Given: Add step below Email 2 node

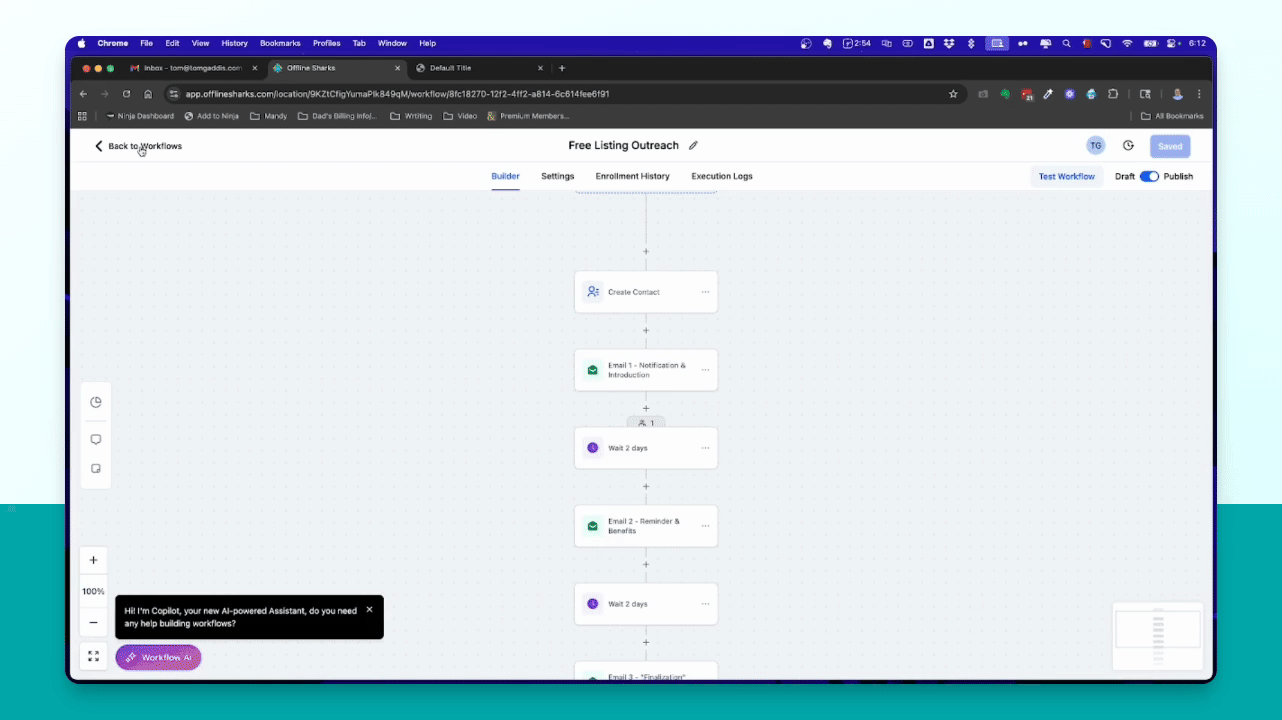Looking at the screenshot, I should pos(646,564).
